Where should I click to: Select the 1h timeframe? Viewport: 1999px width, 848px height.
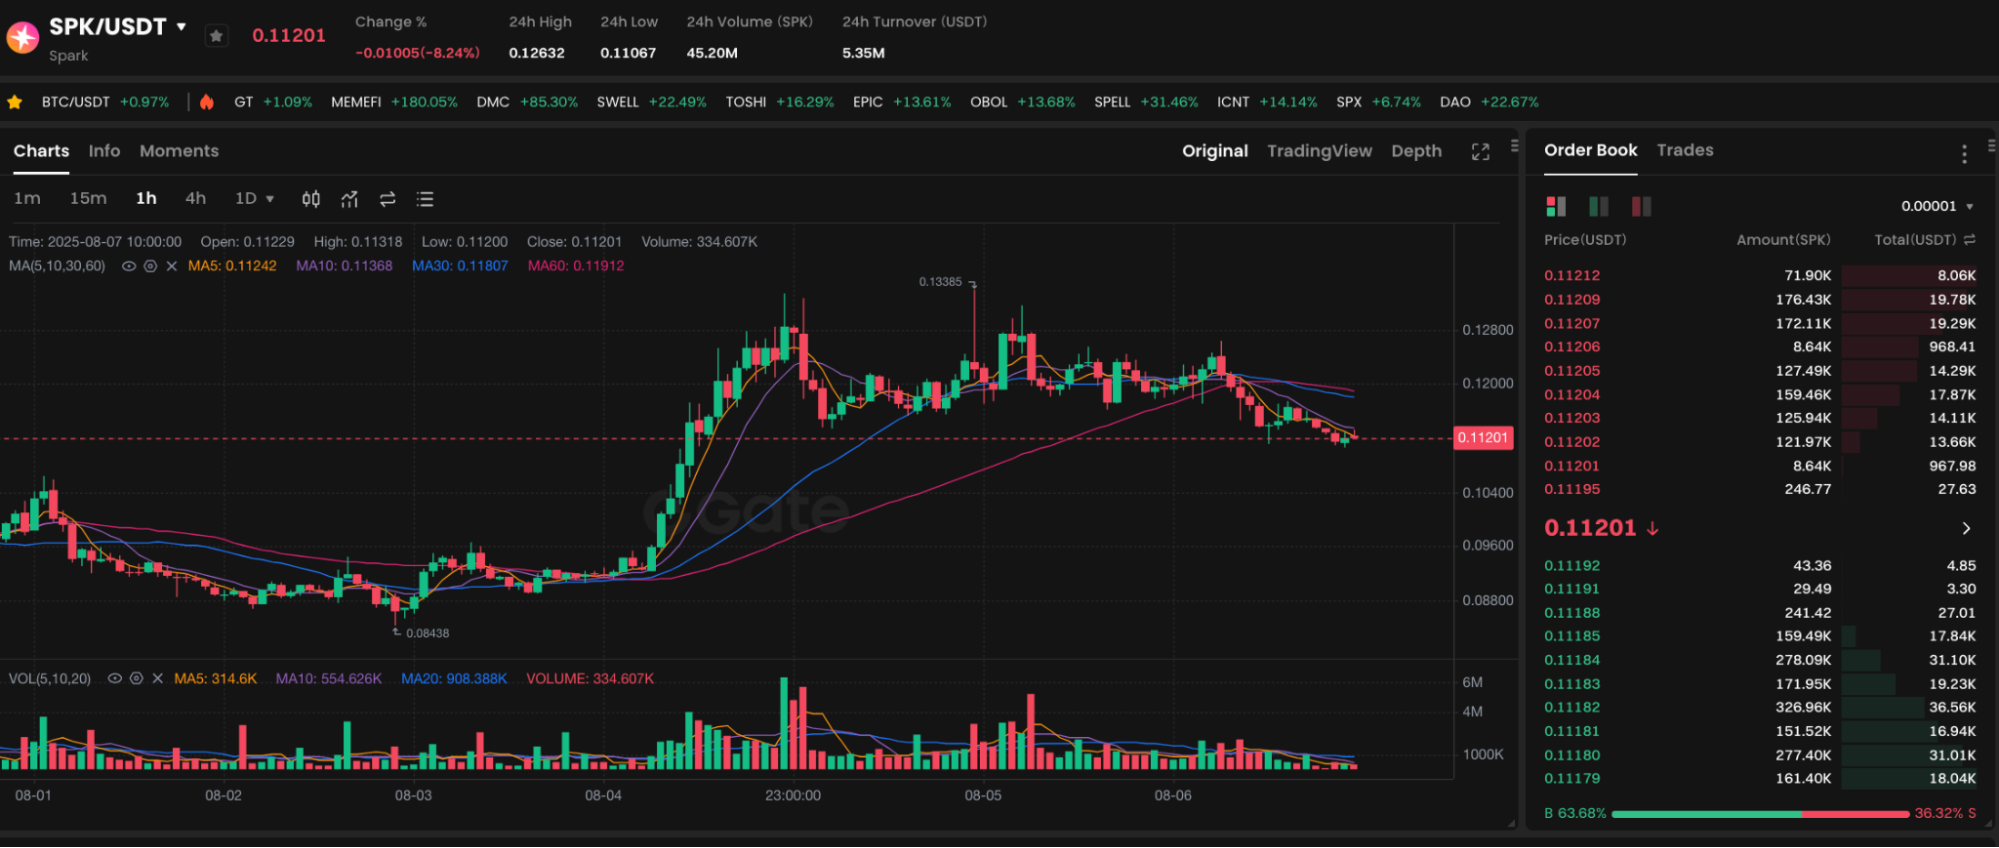146,198
